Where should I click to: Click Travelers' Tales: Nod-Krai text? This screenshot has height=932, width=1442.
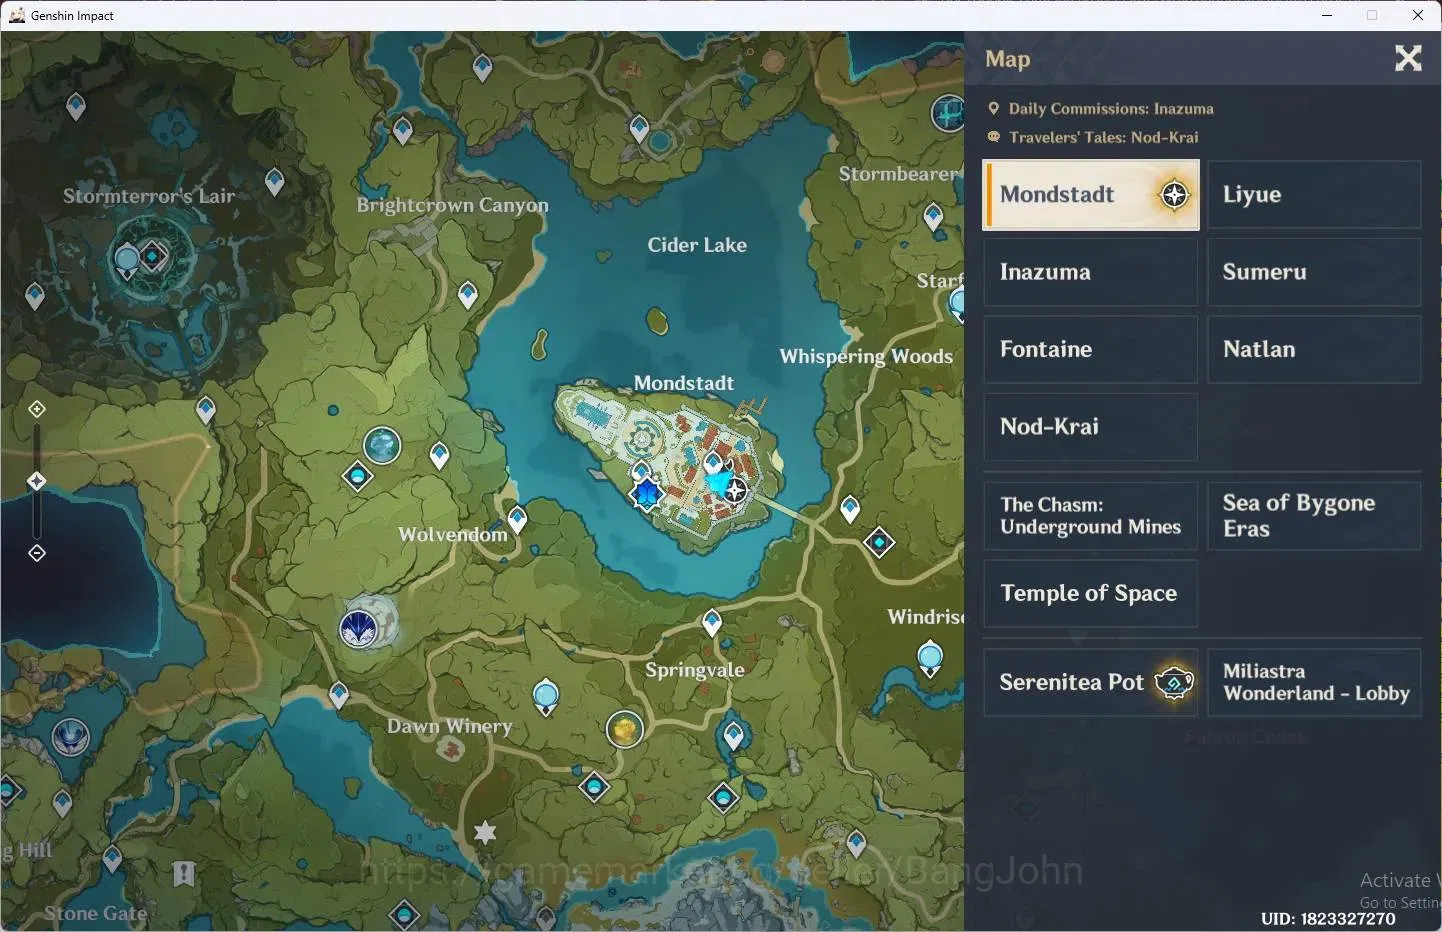coord(1104,137)
